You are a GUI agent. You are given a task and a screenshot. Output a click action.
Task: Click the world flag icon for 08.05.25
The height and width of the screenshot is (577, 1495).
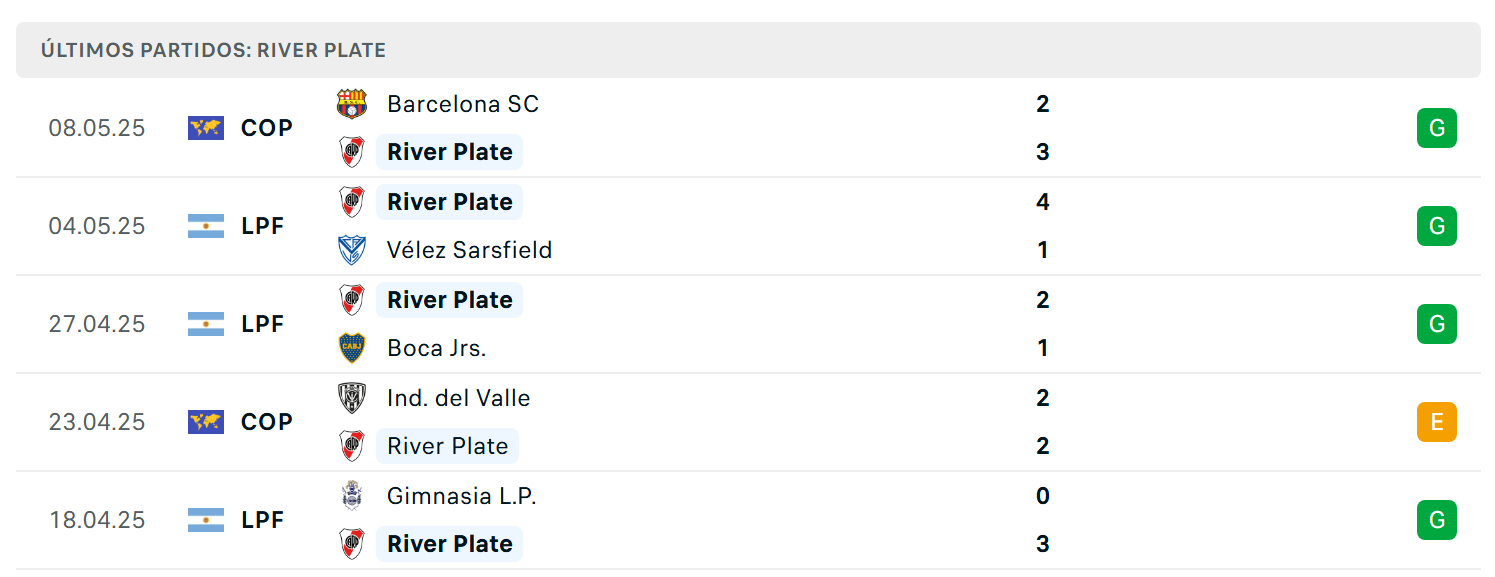(x=206, y=128)
